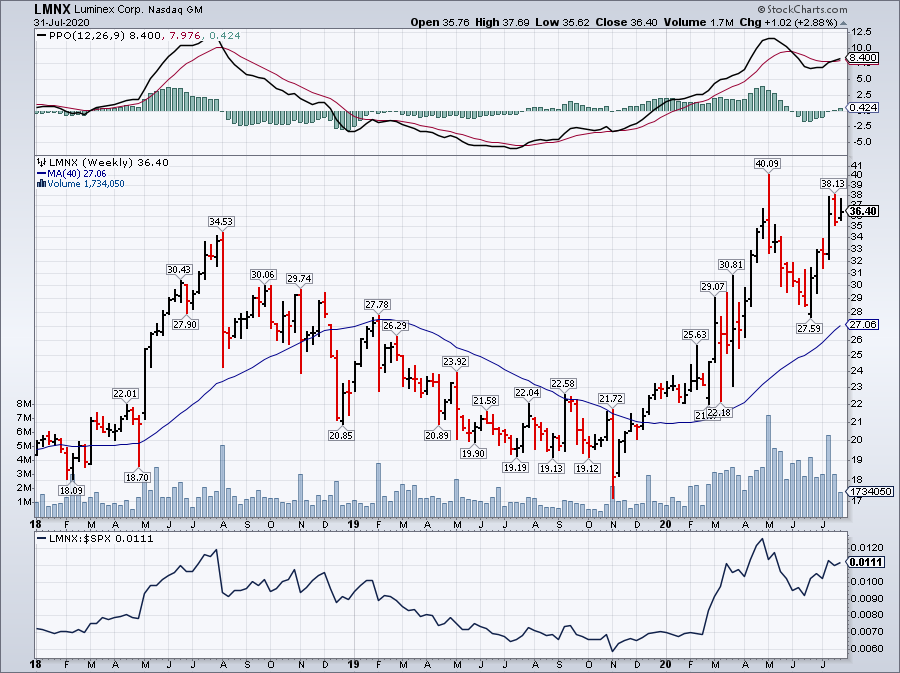Click the blue MA(40) line marker in legend

point(41,173)
